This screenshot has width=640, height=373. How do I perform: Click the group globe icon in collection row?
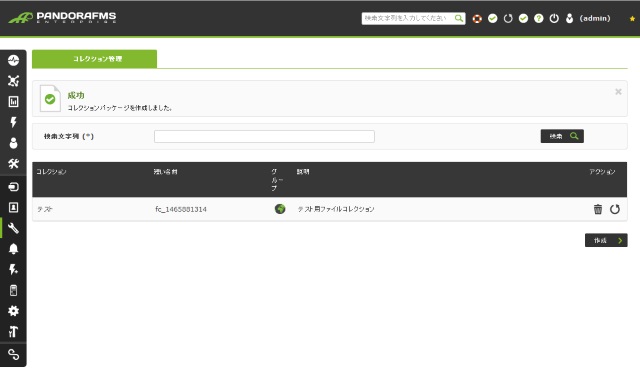(280, 209)
